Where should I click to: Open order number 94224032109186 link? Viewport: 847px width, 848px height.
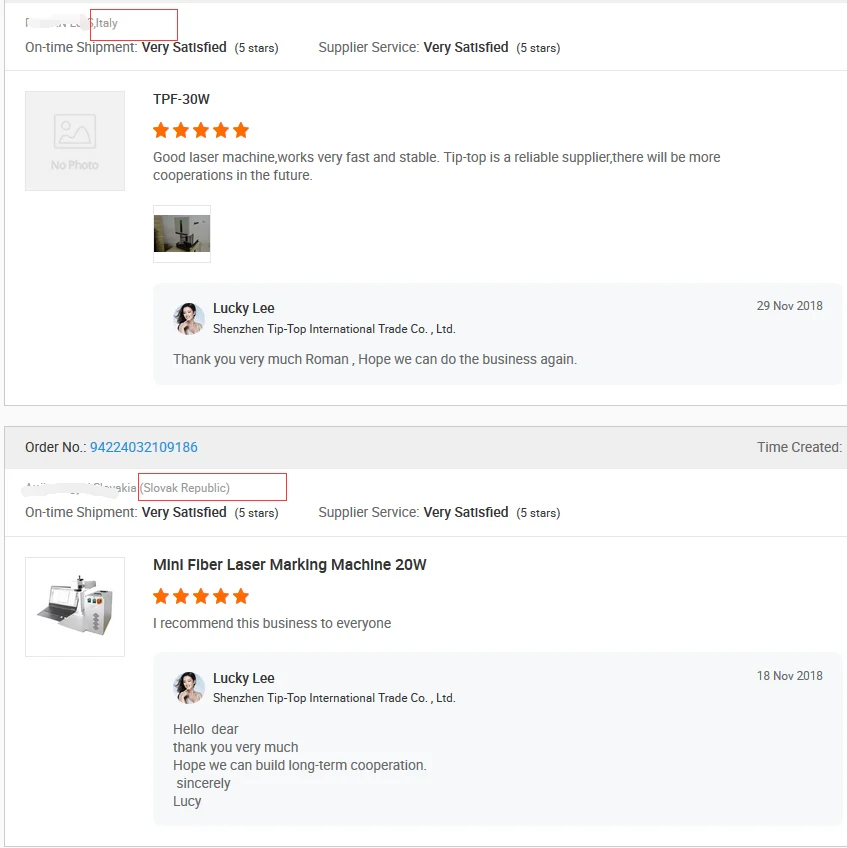click(x=144, y=447)
